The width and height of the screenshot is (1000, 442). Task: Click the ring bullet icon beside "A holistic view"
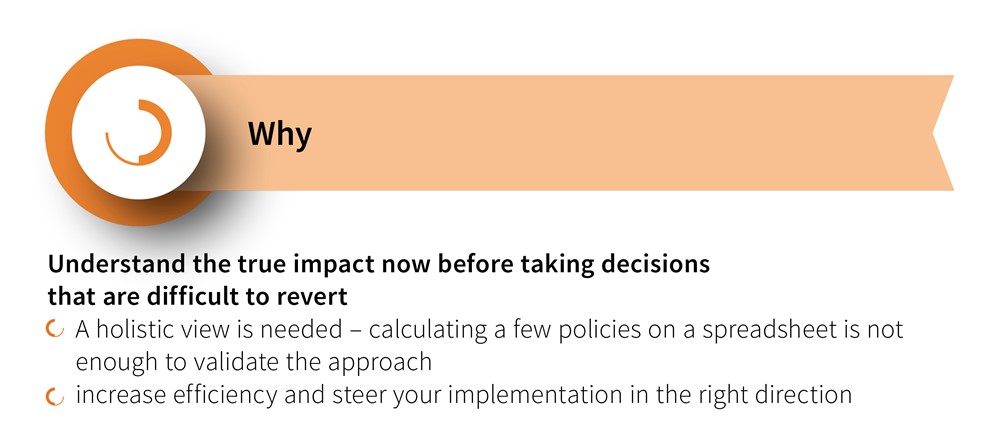[55, 330]
